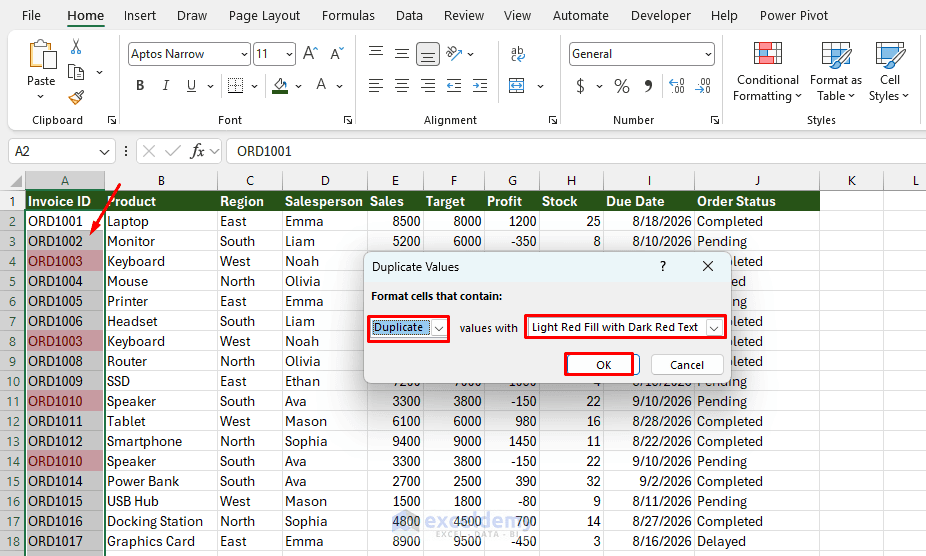This screenshot has width=926, height=556.
Task: Click the dialog help question mark
Action: tap(663, 266)
